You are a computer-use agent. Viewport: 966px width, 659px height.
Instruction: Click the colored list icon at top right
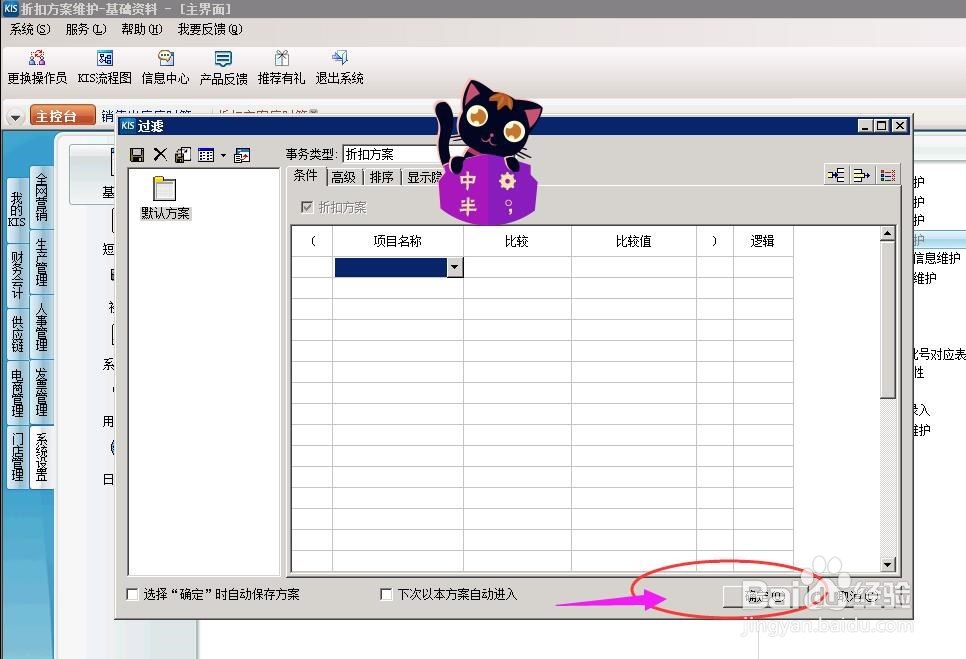click(887, 174)
